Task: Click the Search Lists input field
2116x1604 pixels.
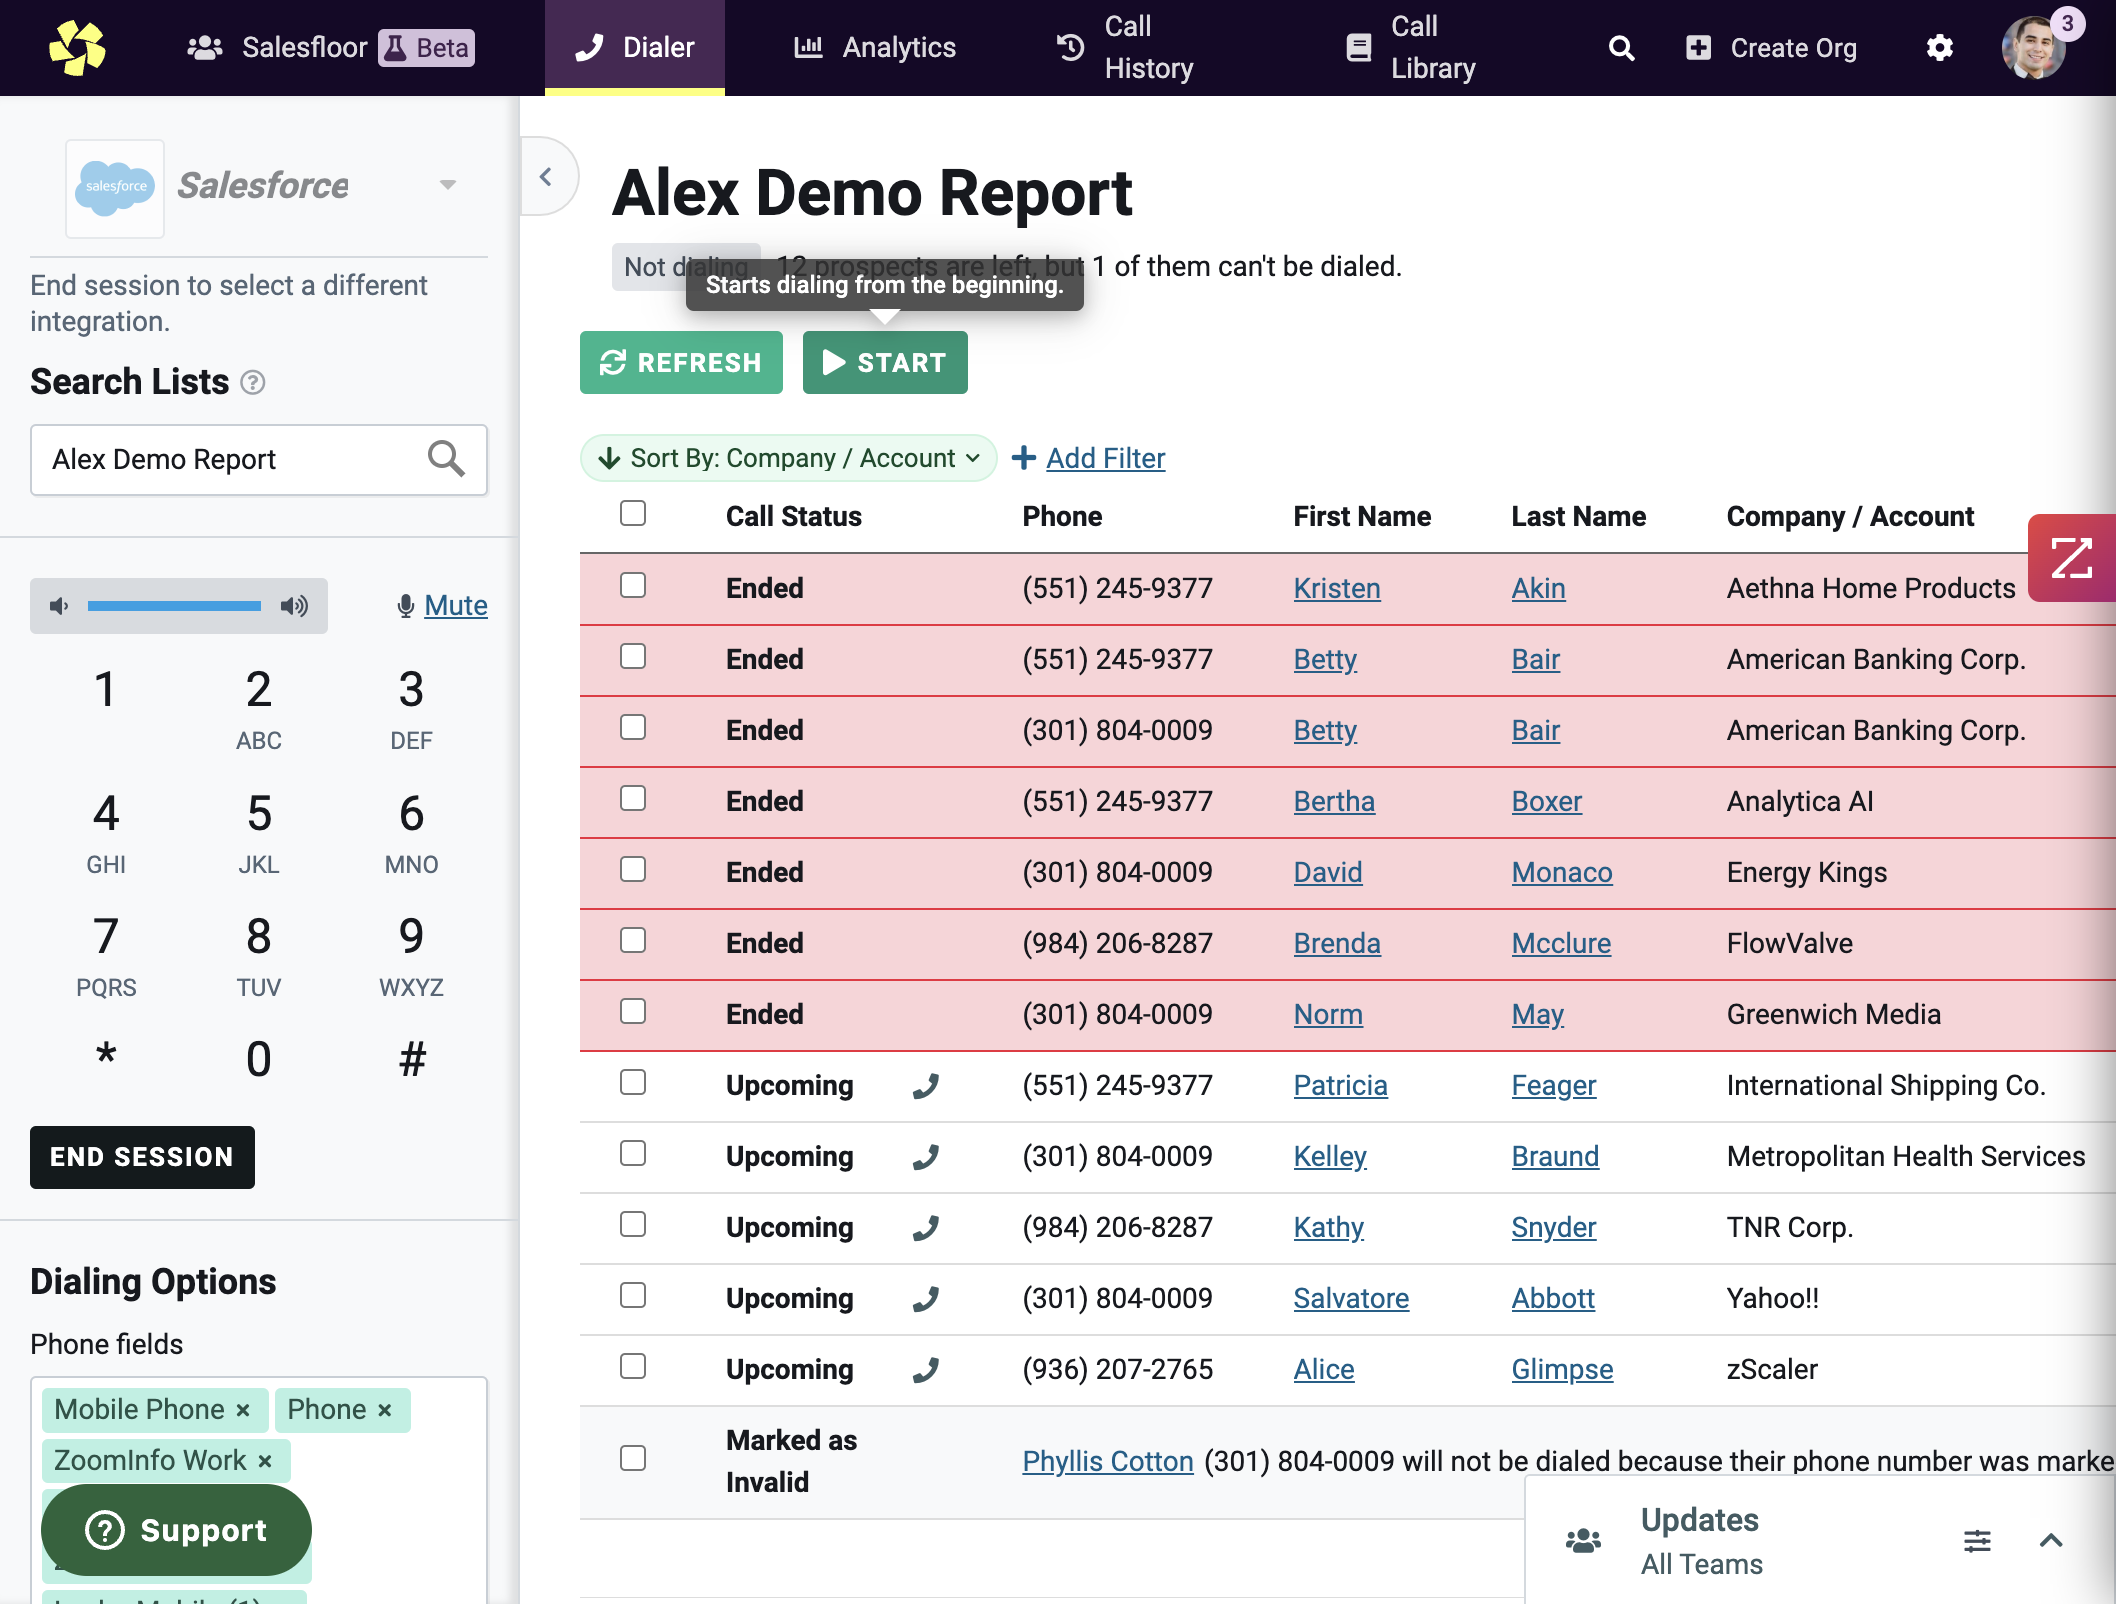Action: click(x=259, y=459)
